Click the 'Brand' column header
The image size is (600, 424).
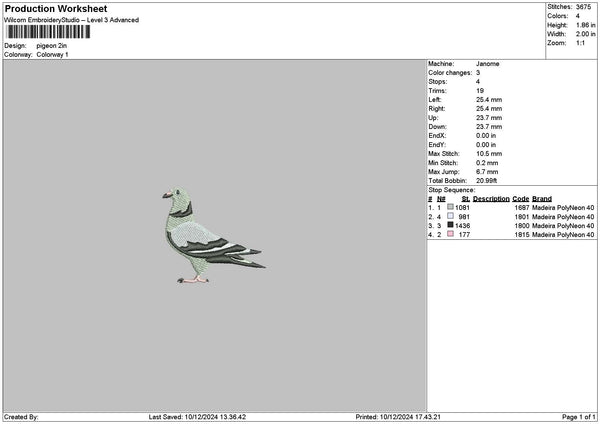coord(542,199)
